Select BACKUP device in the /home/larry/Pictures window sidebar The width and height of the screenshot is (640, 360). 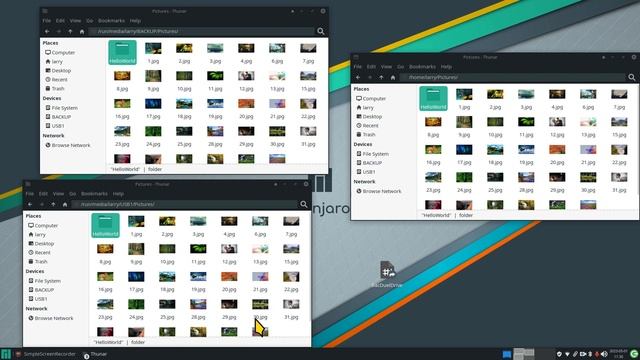(369, 163)
